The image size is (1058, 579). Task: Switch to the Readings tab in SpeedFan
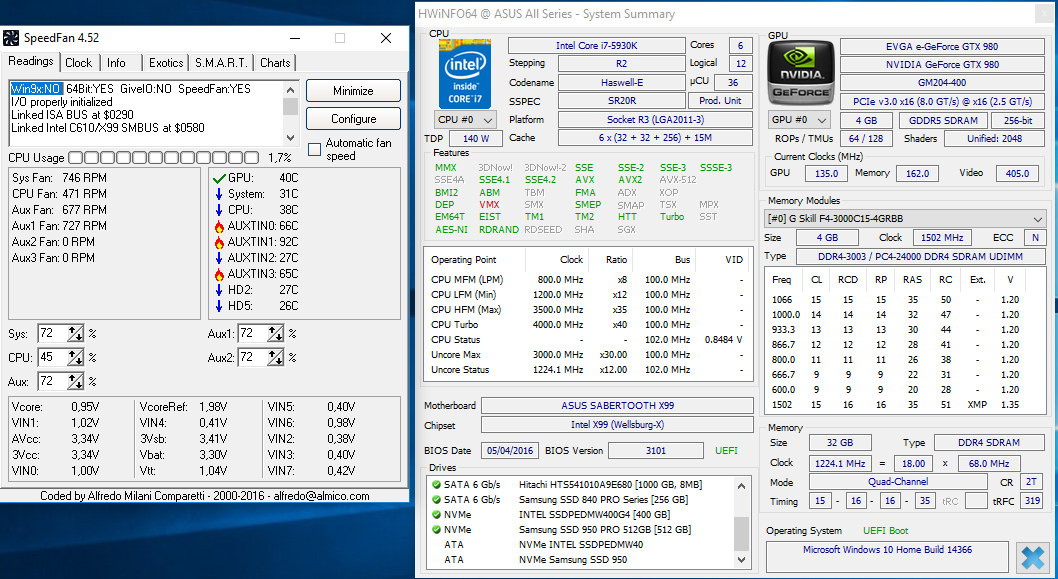(30, 61)
